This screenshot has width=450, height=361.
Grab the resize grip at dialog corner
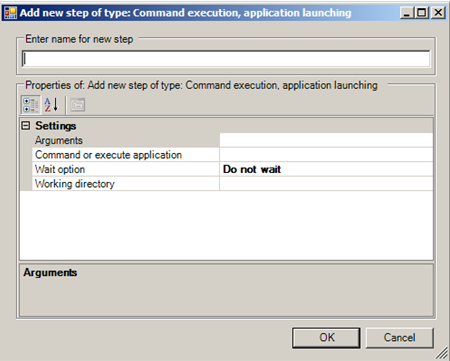(x=442, y=353)
